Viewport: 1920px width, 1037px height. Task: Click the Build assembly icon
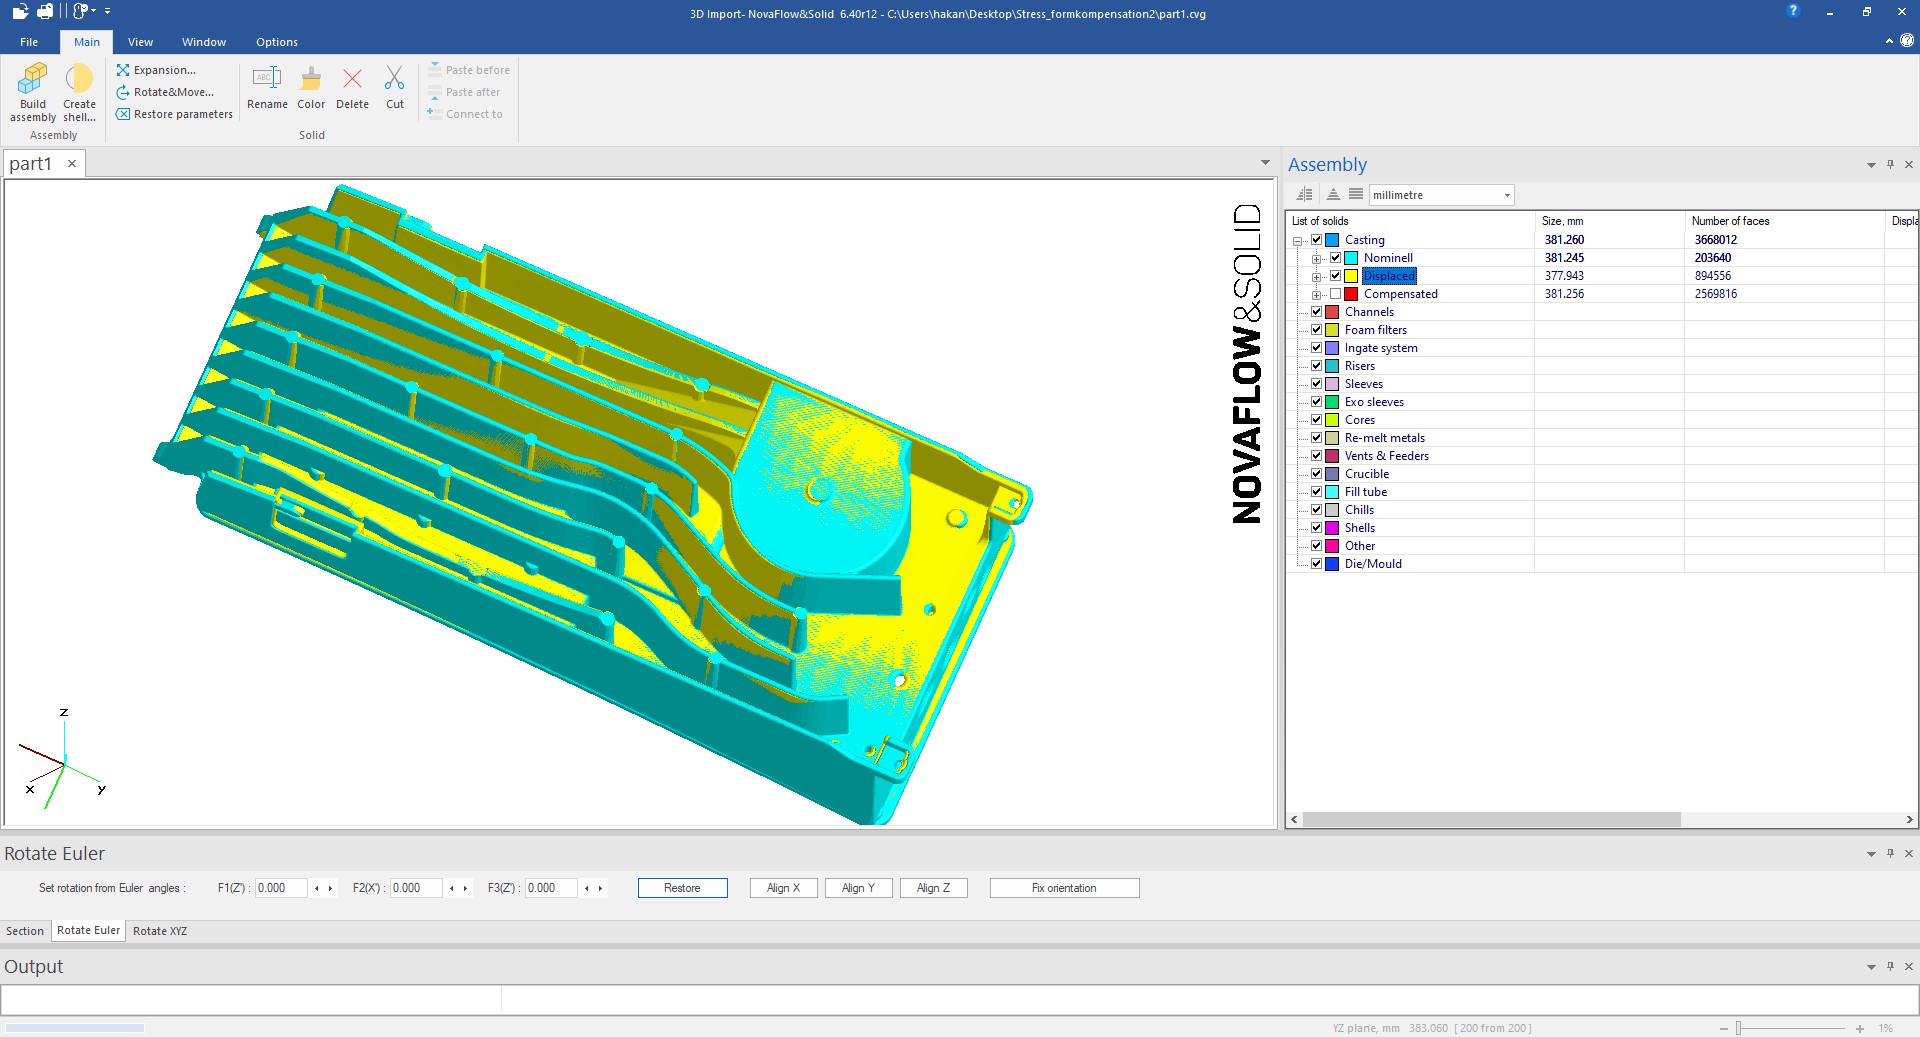click(x=33, y=80)
